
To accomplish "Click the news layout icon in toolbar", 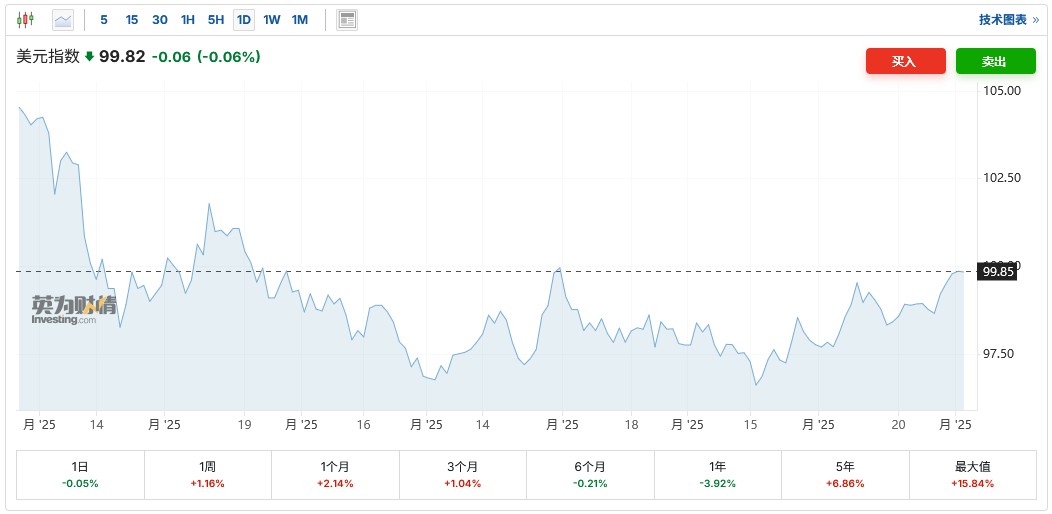I will (x=347, y=20).
